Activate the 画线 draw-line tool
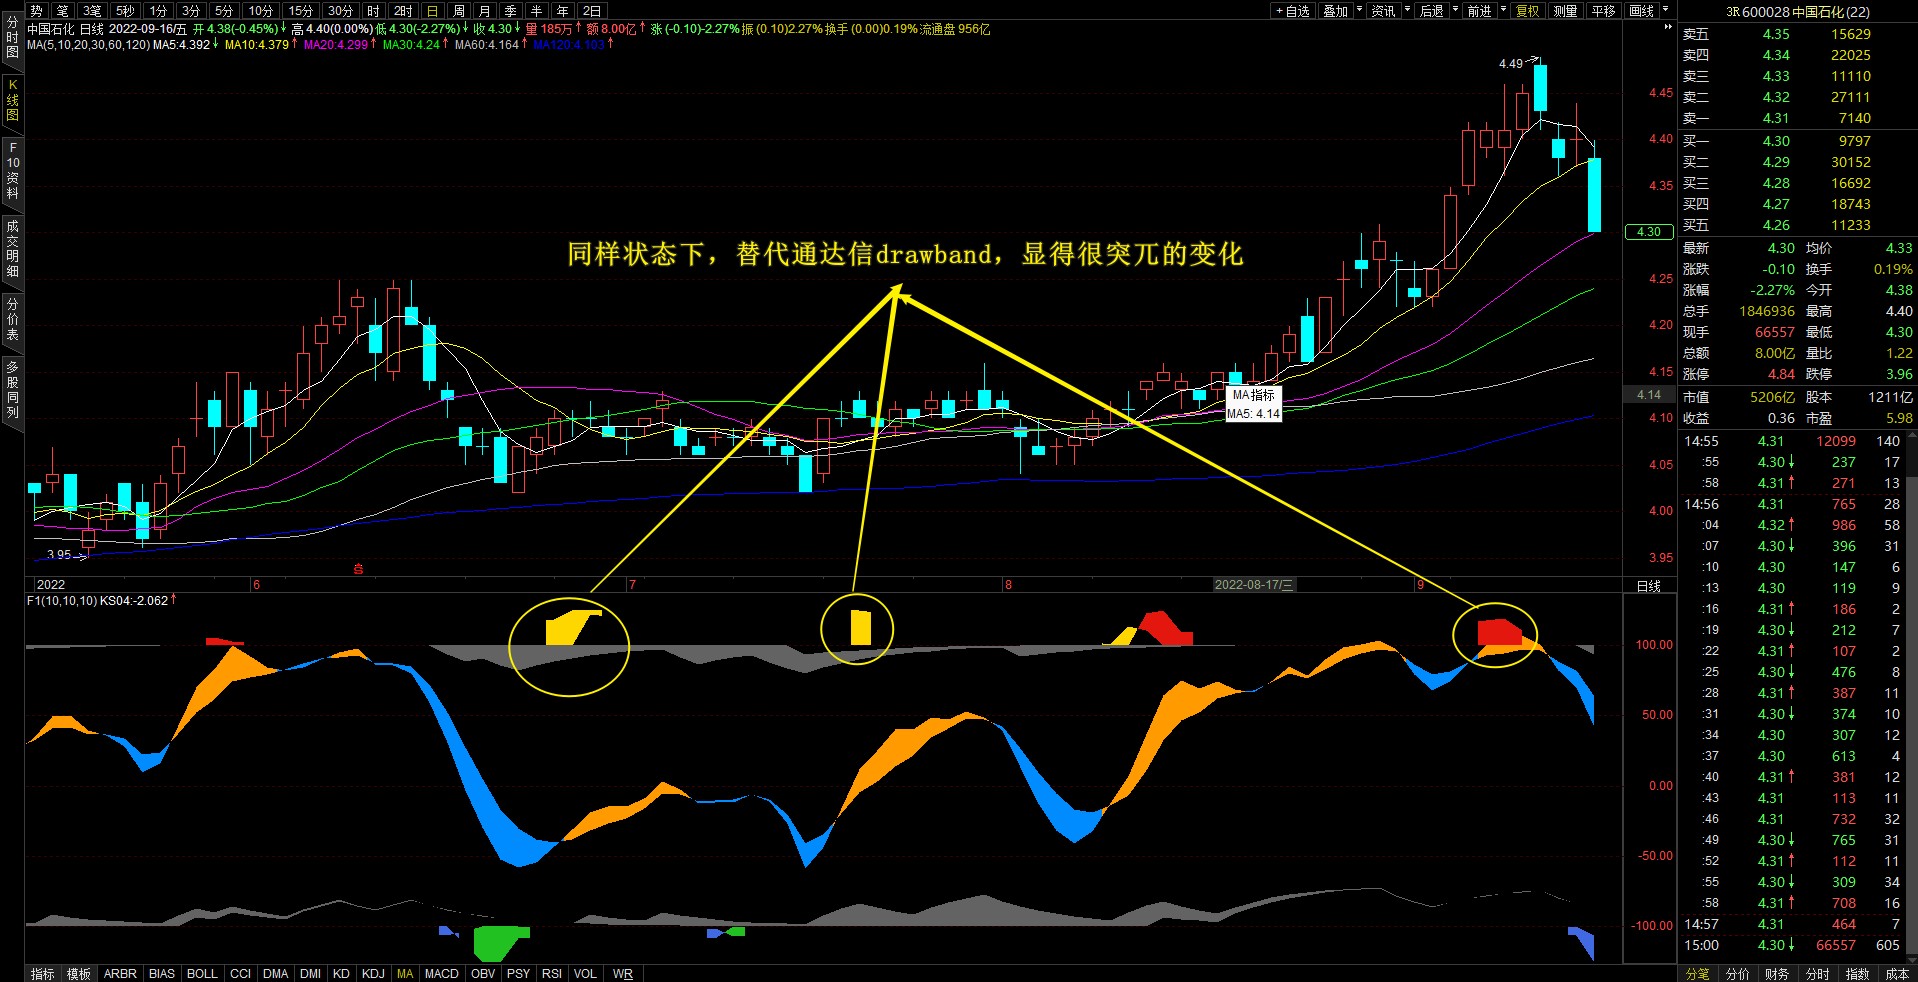The height and width of the screenshot is (982, 1918). [1642, 11]
